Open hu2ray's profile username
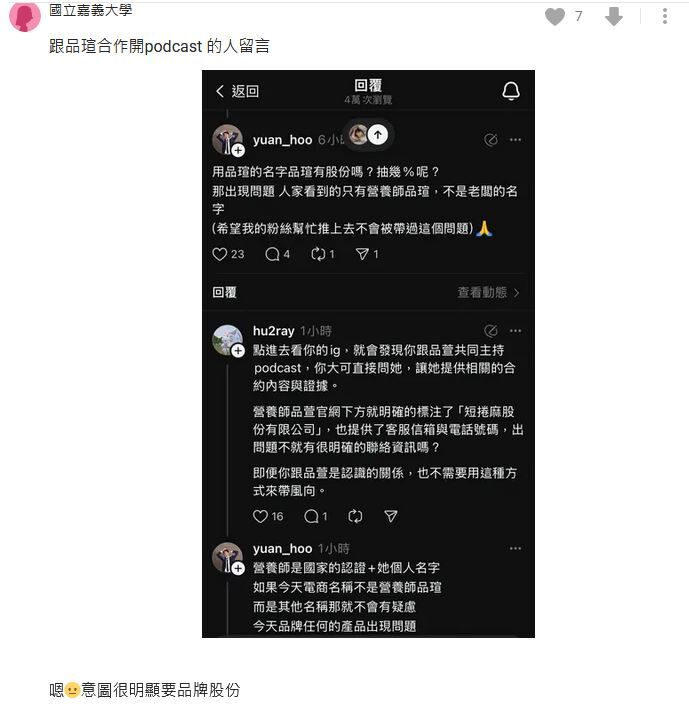The width and height of the screenshot is (689, 717). 273,331
